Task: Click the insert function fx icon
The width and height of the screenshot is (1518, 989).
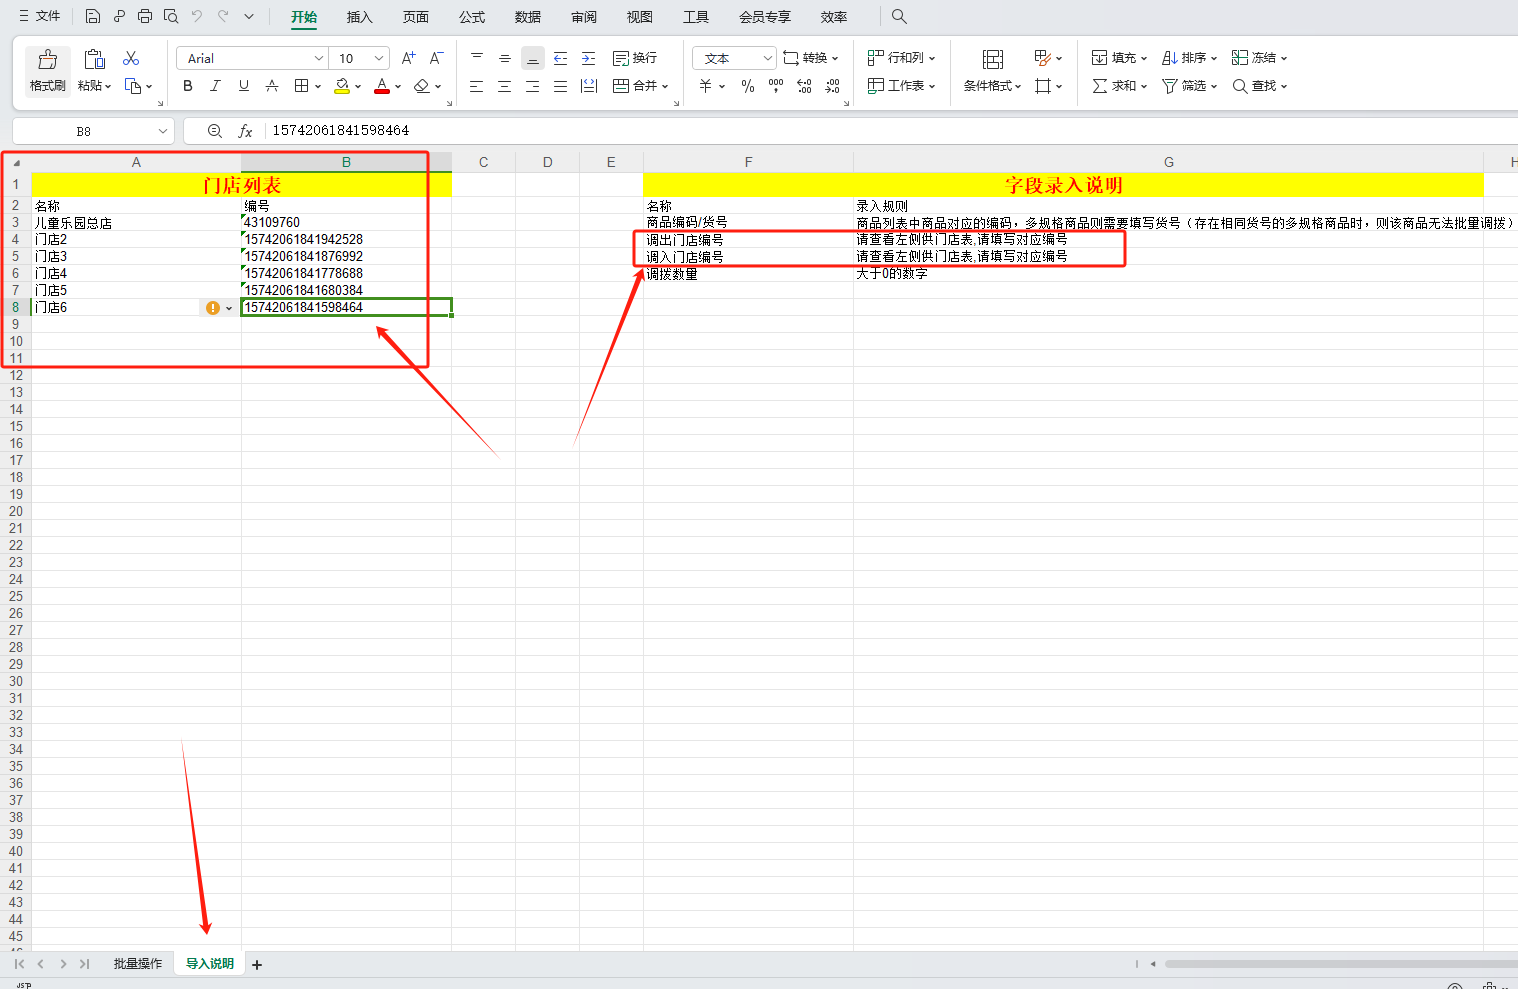Action: click(245, 131)
